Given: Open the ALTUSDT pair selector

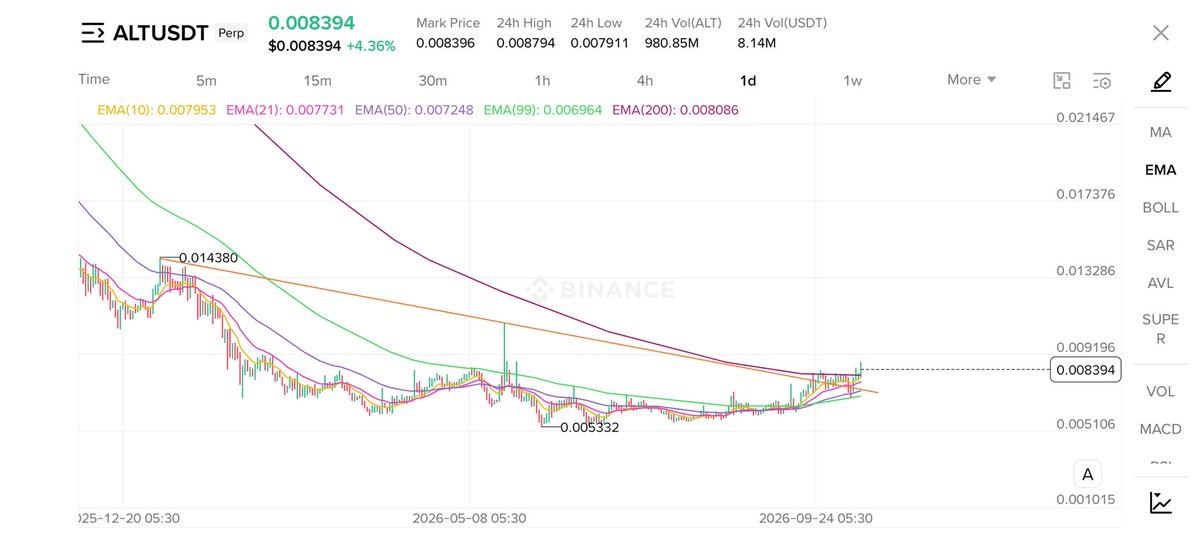Looking at the screenshot, I should pyautogui.click(x=161, y=33).
